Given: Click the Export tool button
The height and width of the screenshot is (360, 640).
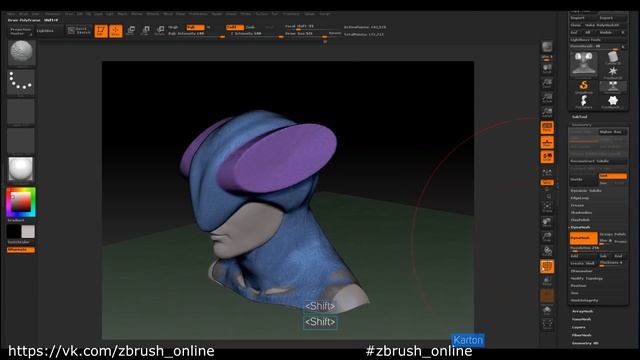Looking at the screenshot, I should point(613,18).
